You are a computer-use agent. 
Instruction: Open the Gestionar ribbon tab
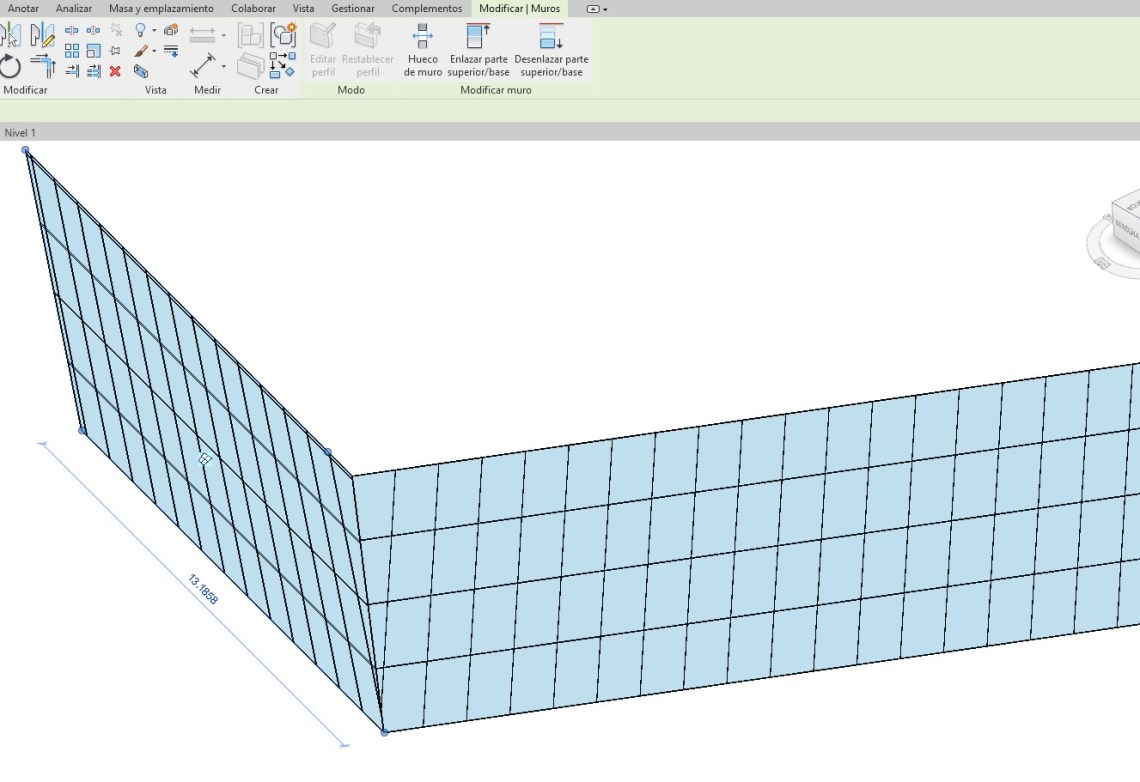(x=353, y=9)
